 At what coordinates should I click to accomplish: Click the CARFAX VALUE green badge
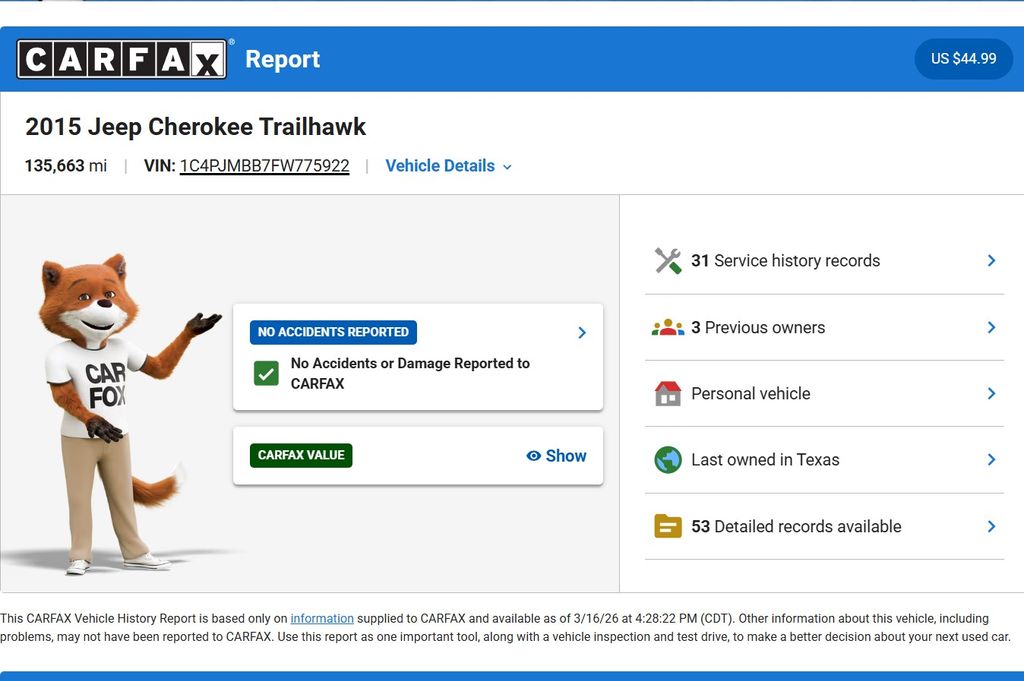pyautogui.click(x=301, y=455)
